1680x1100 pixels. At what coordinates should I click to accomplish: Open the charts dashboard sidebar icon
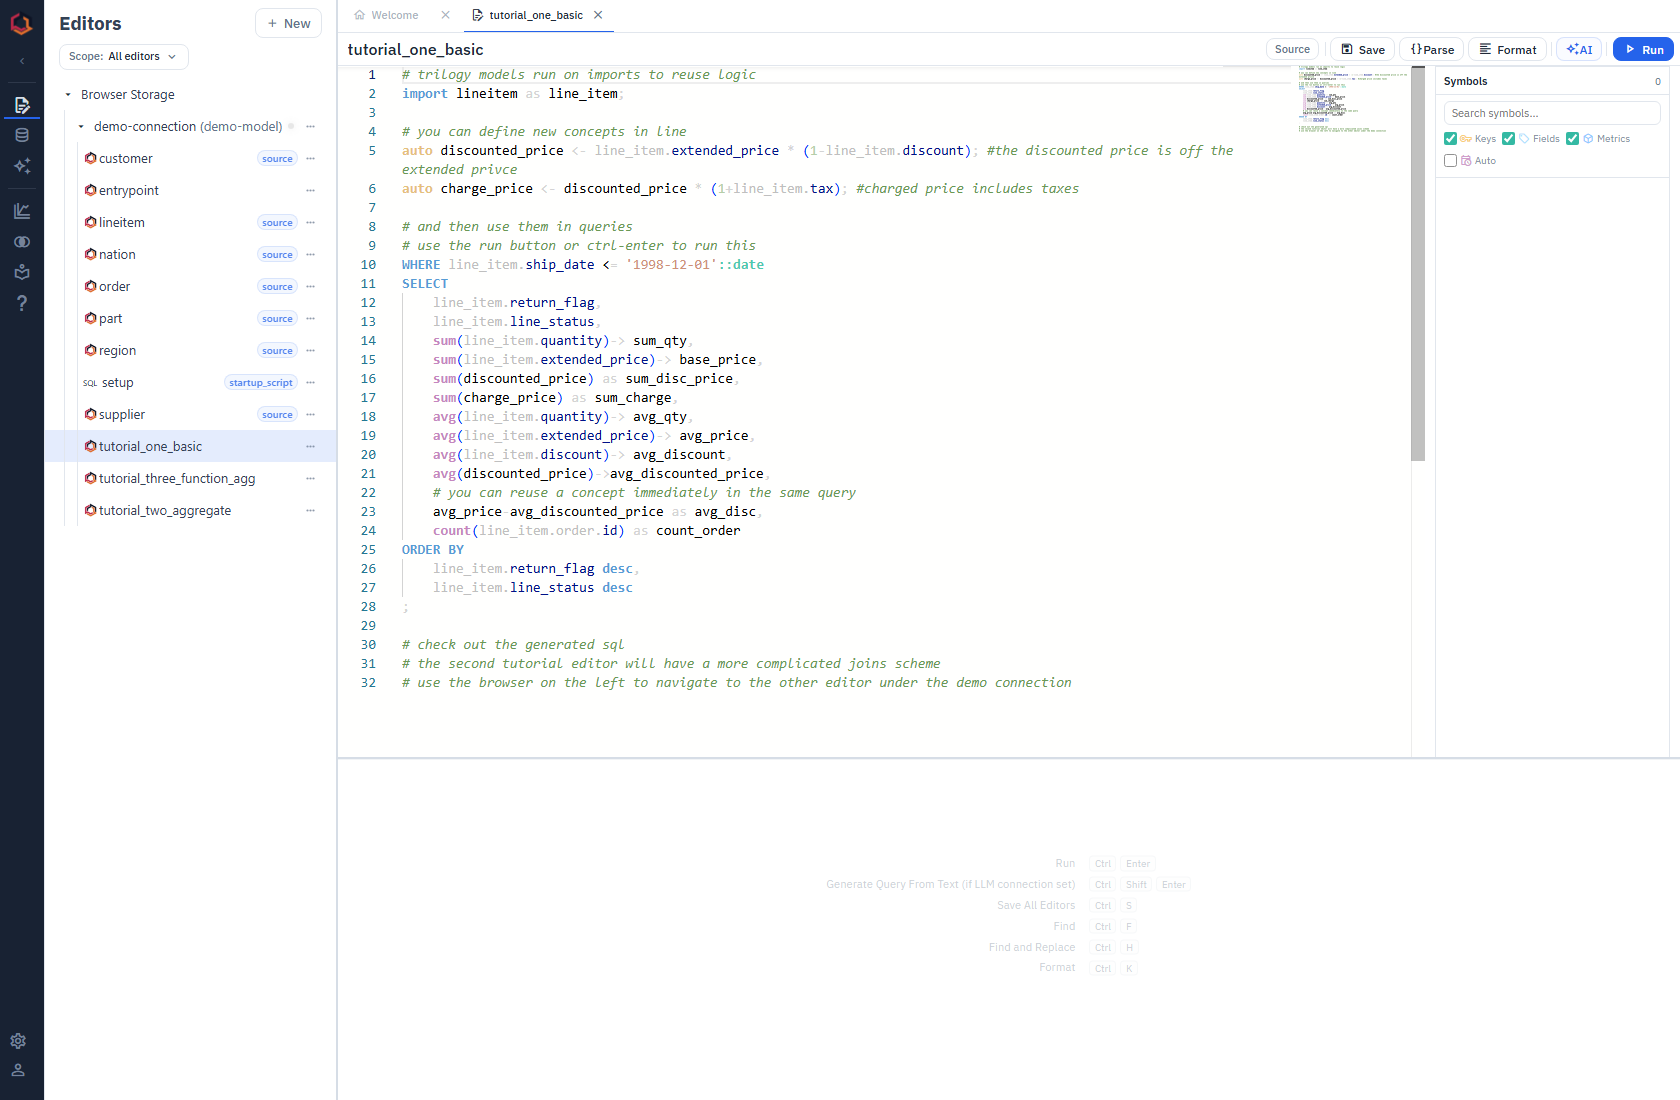click(x=22, y=210)
